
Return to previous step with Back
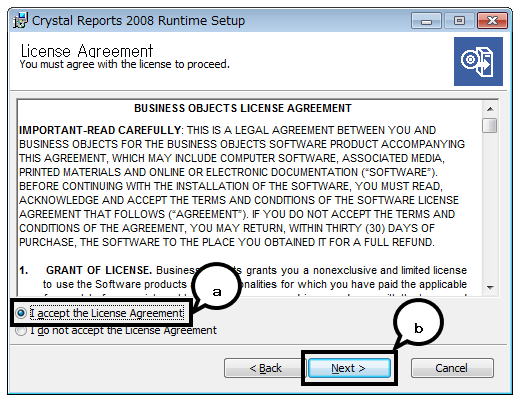(265, 368)
